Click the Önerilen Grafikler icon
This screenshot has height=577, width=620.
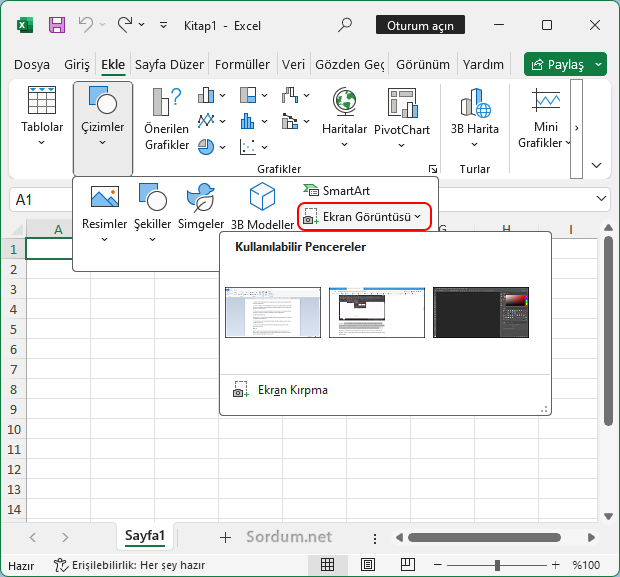[166, 102]
